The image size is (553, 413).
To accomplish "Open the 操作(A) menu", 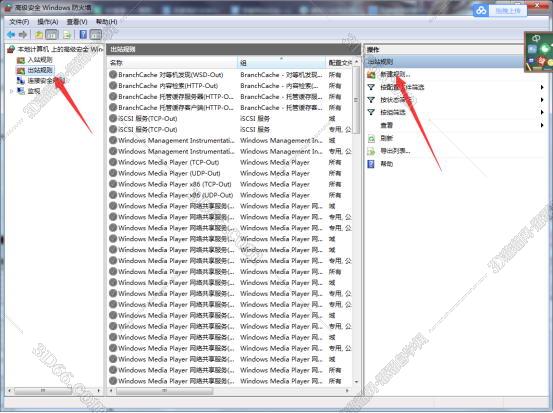I will (x=48, y=22).
